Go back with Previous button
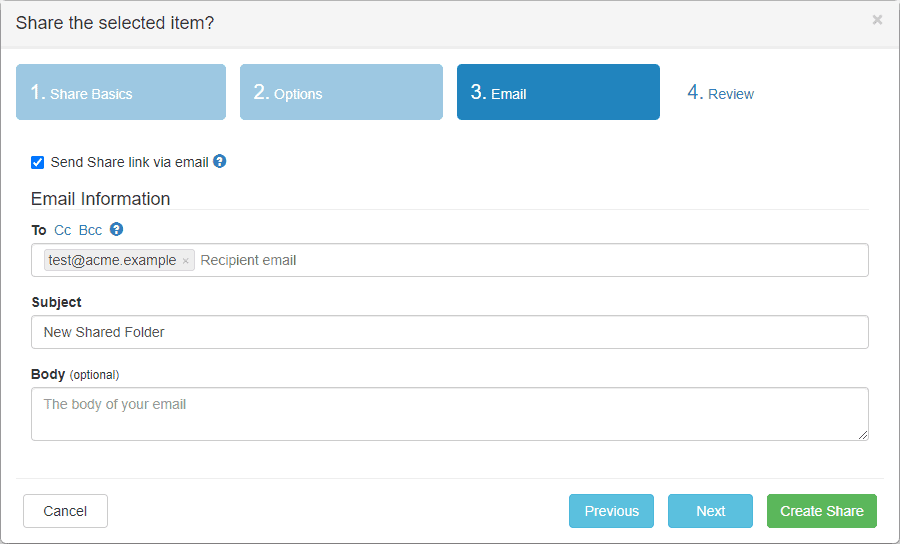 [611, 511]
